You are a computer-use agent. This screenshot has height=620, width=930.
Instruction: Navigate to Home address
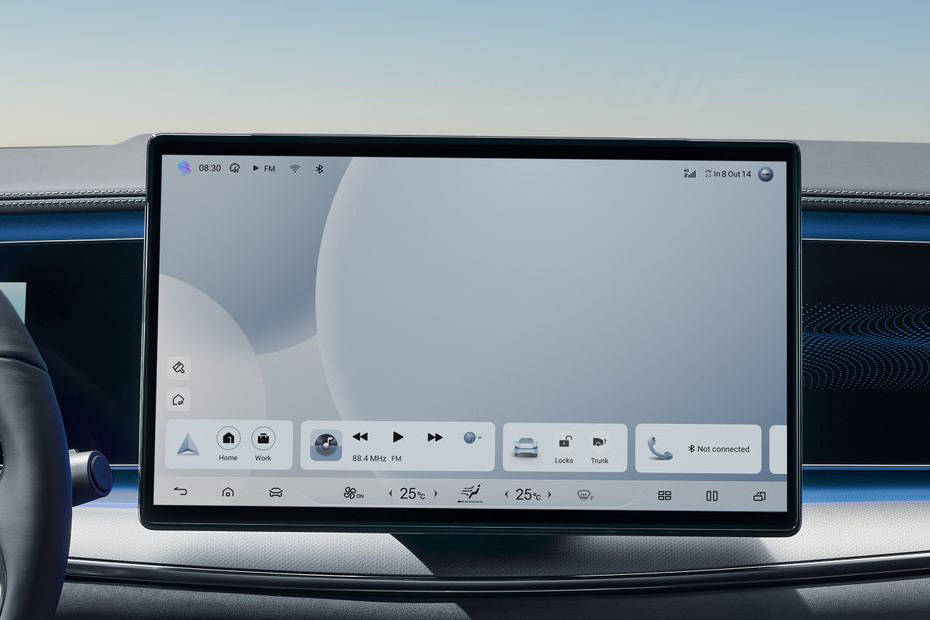[x=228, y=444]
